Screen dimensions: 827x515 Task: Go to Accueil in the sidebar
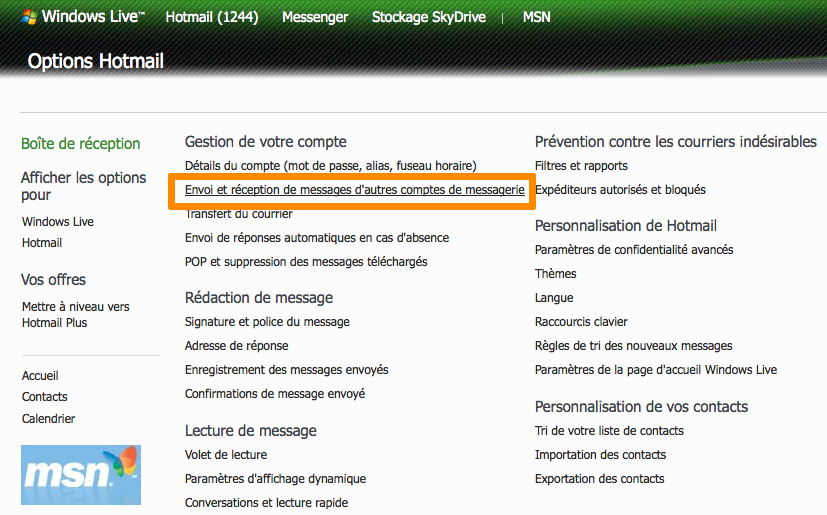click(40, 376)
